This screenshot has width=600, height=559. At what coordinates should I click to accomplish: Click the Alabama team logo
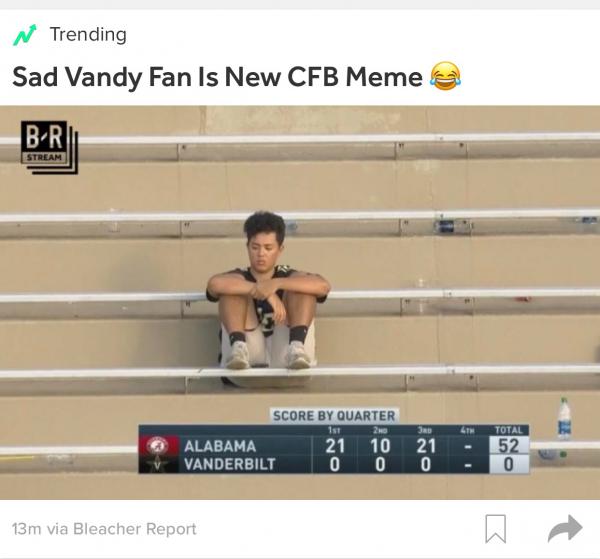click(158, 445)
